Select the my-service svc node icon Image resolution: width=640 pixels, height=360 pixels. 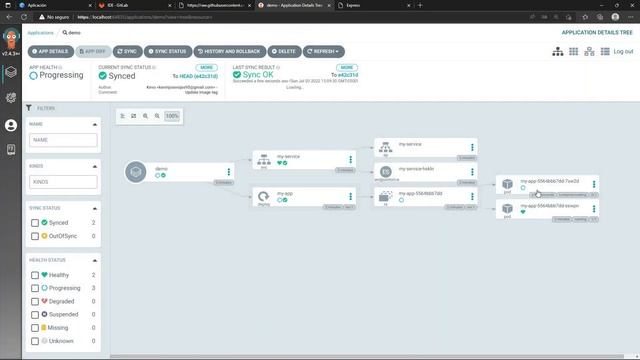point(264,159)
